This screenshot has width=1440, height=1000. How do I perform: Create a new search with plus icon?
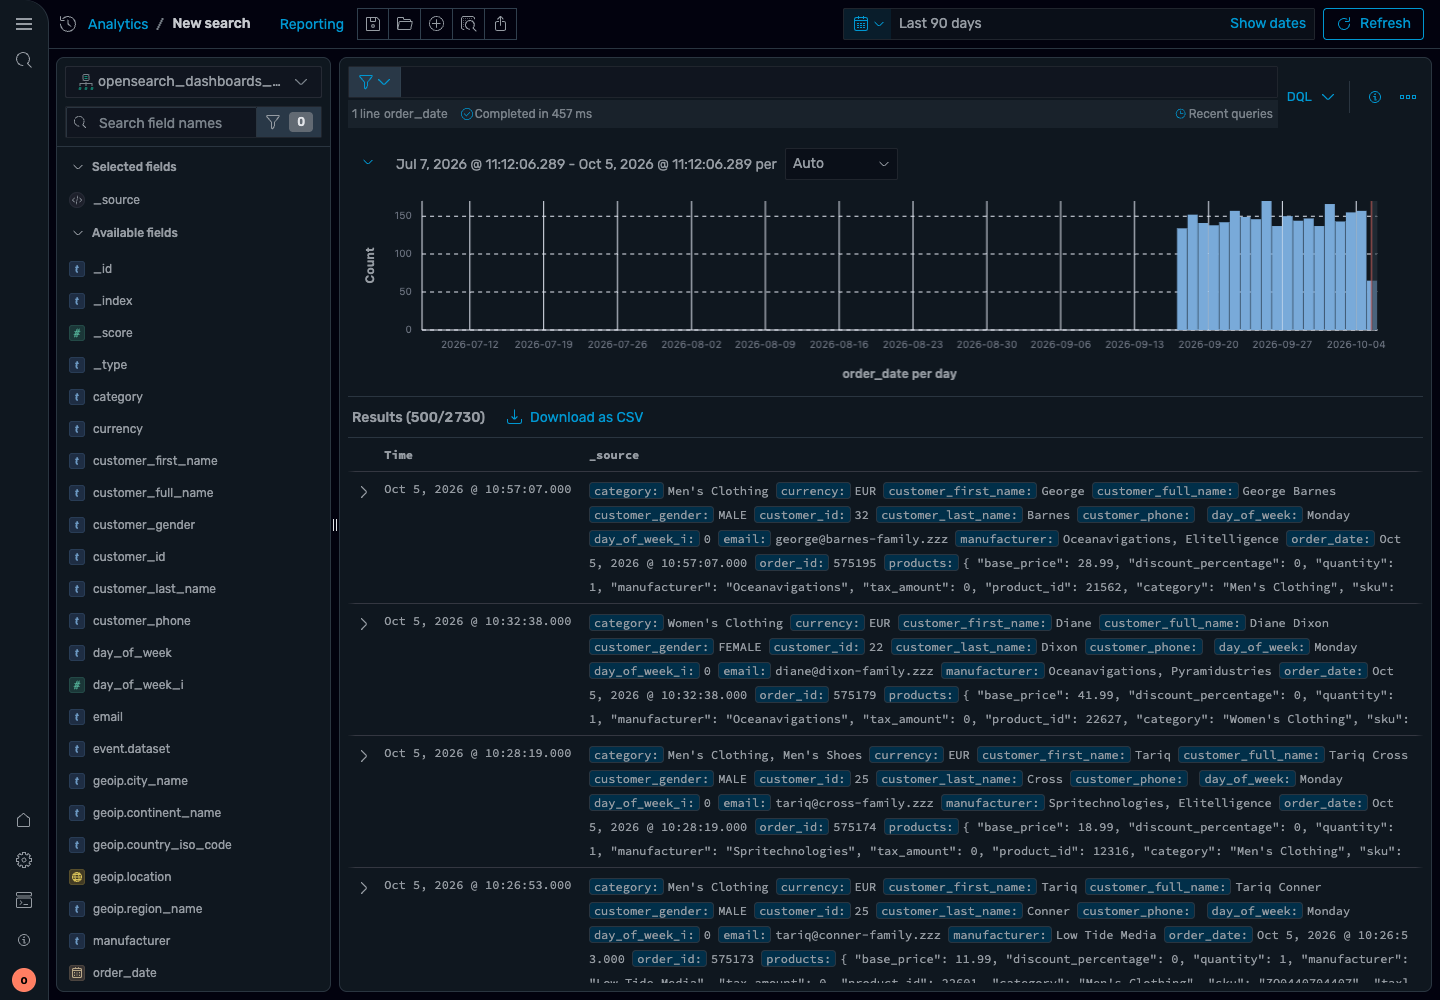[437, 24]
